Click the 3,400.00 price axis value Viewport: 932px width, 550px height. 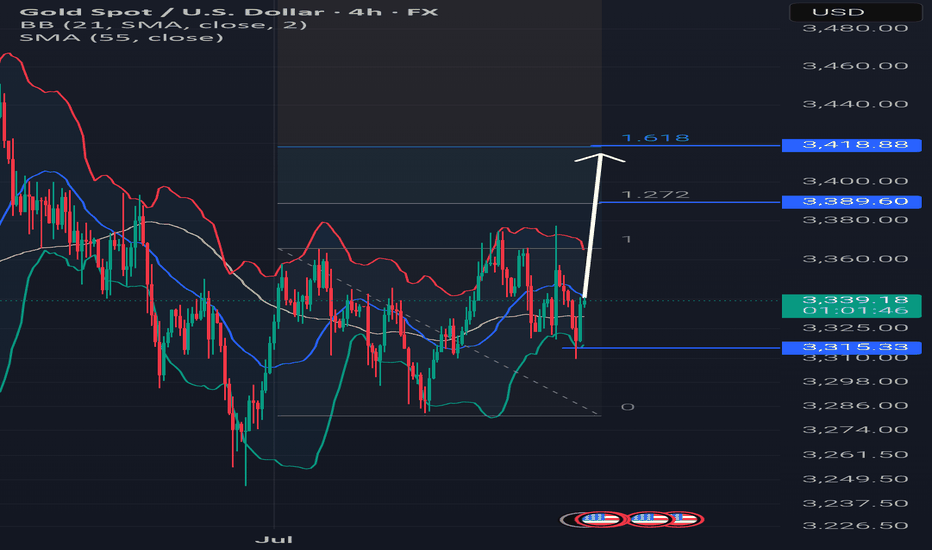pos(855,181)
